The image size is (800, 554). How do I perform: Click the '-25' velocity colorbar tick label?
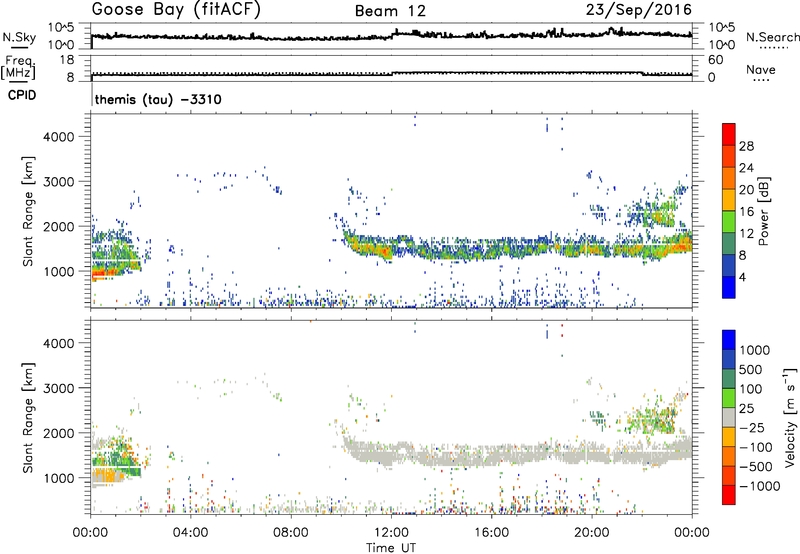pos(752,427)
